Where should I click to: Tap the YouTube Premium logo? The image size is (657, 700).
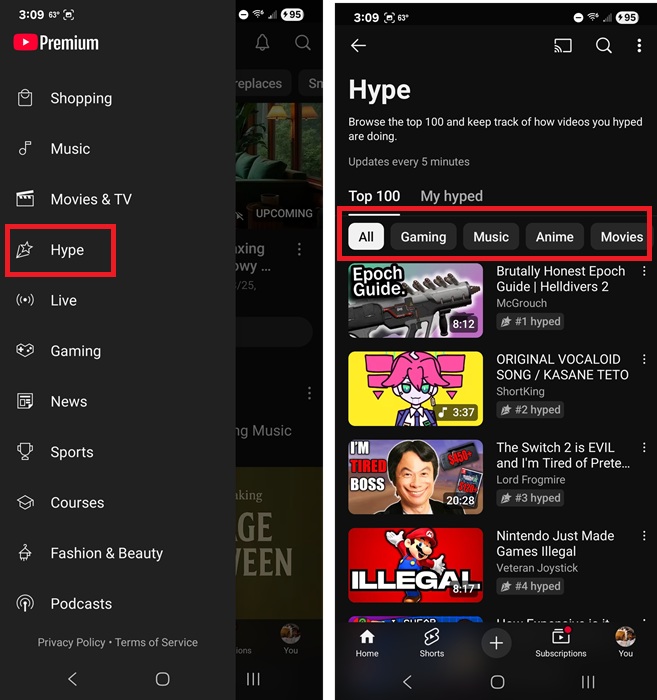click(x=56, y=43)
